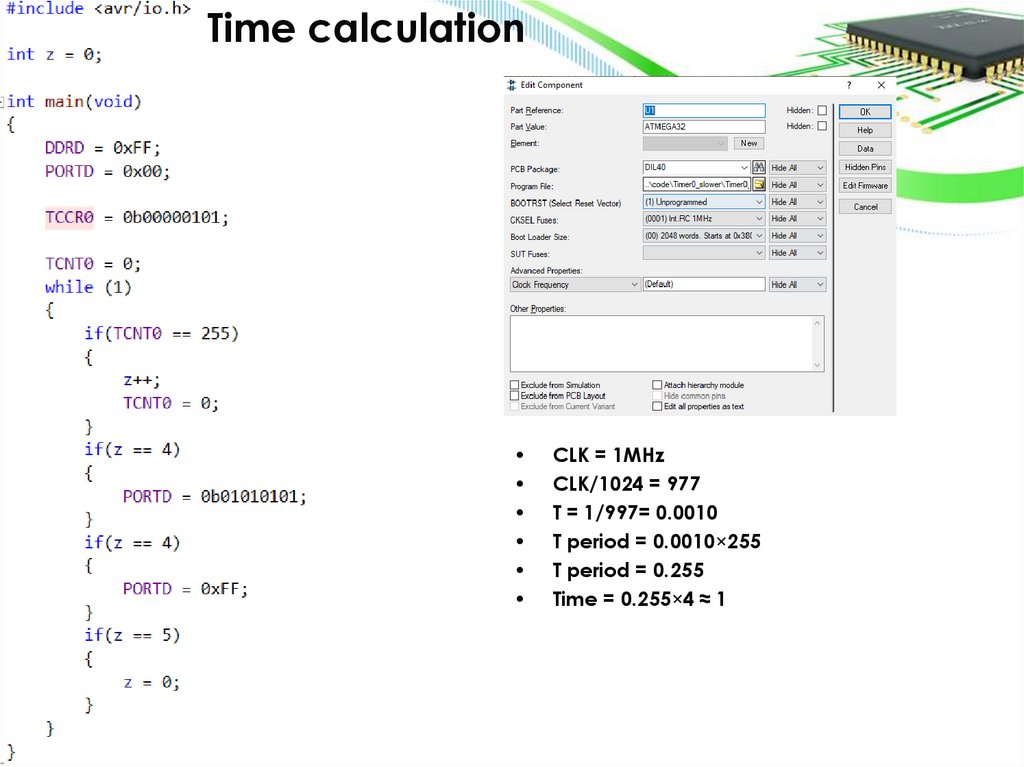Screen dimensions: 1024x767
Task: Click the PCB package search binoculars icon
Action: (759, 167)
